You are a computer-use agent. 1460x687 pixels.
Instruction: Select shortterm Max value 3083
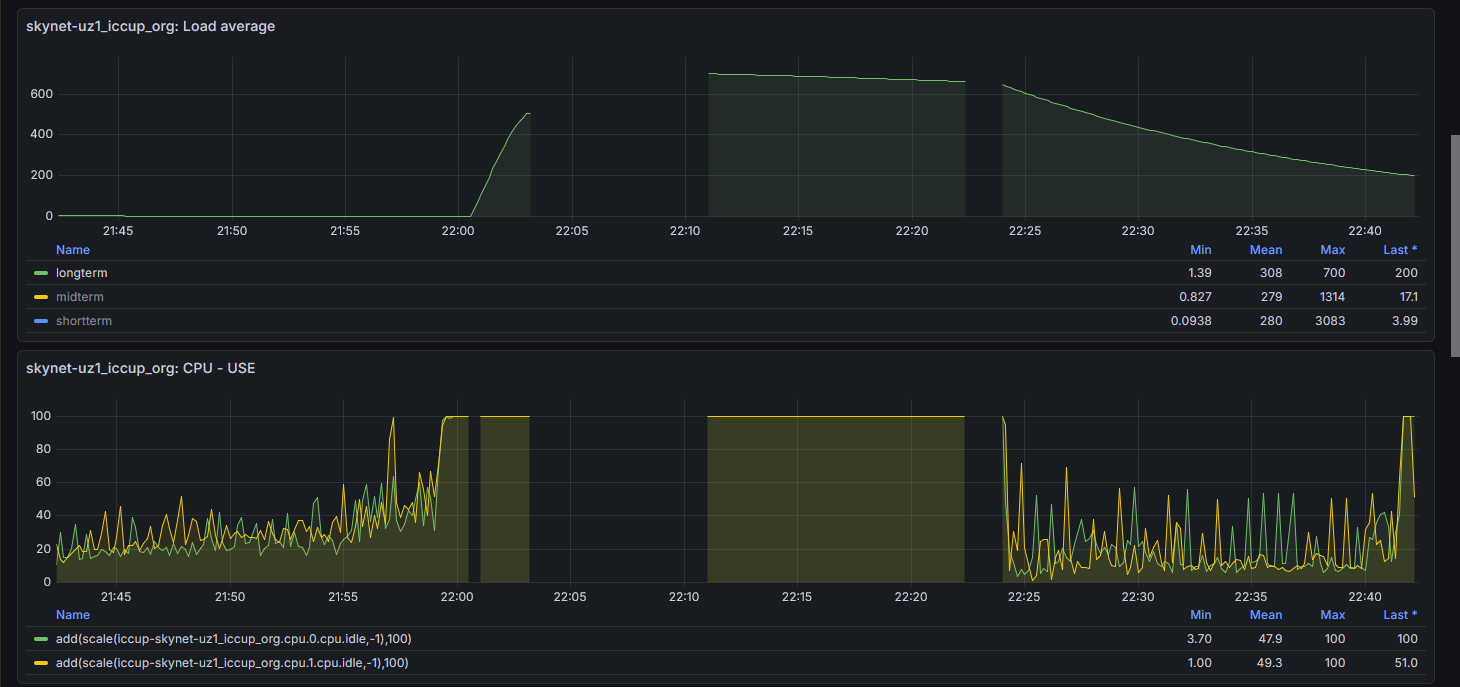[x=1330, y=321]
